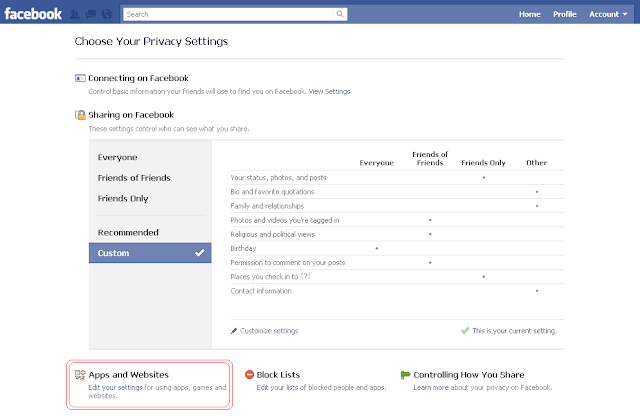Screen dimensions: 640x417
Task: Select the Custom preset
Action: click(150, 253)
